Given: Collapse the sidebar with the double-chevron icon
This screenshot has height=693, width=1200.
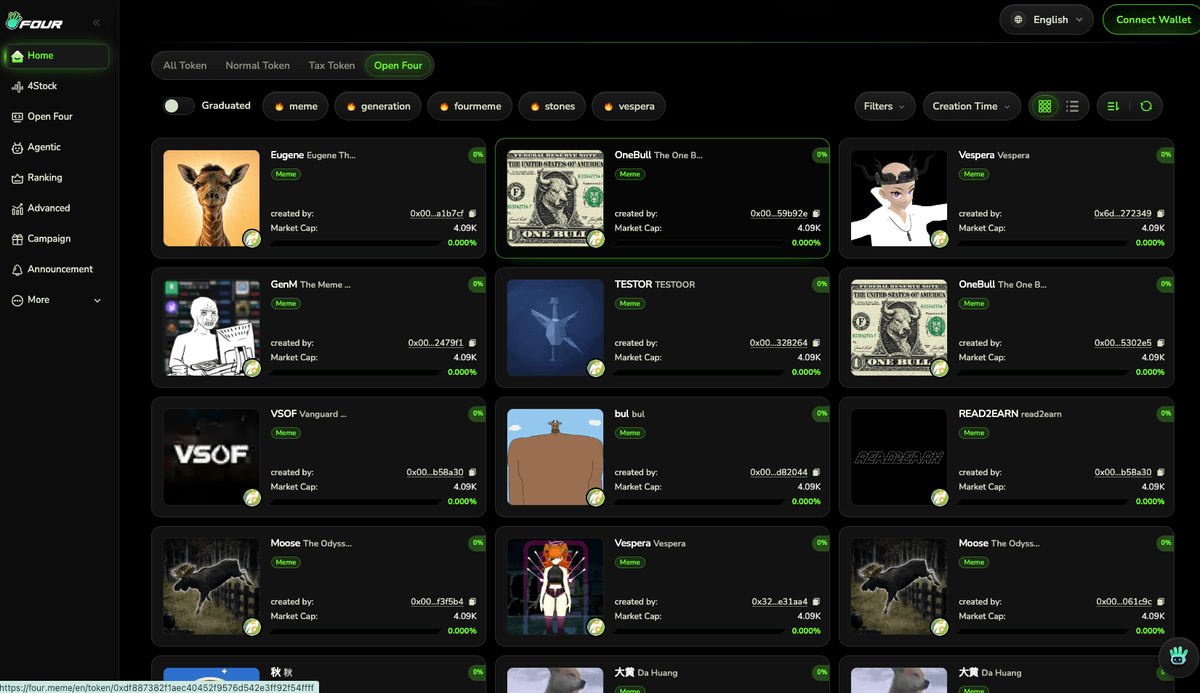Looking at the screenshot, I should pos(96,22).
